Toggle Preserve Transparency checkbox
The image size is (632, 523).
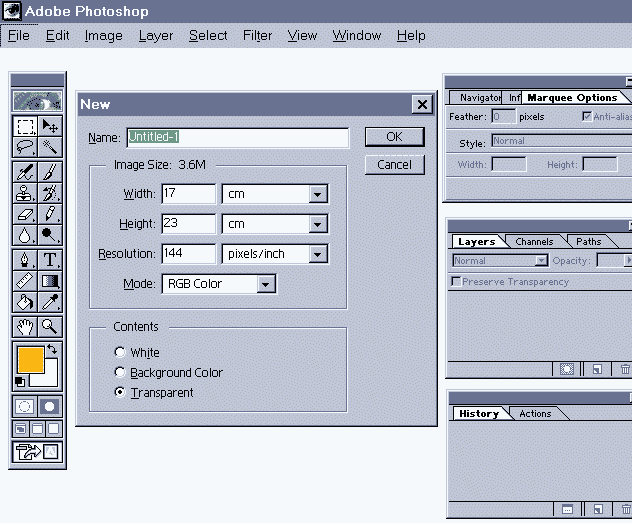click(x=456, y=281)
